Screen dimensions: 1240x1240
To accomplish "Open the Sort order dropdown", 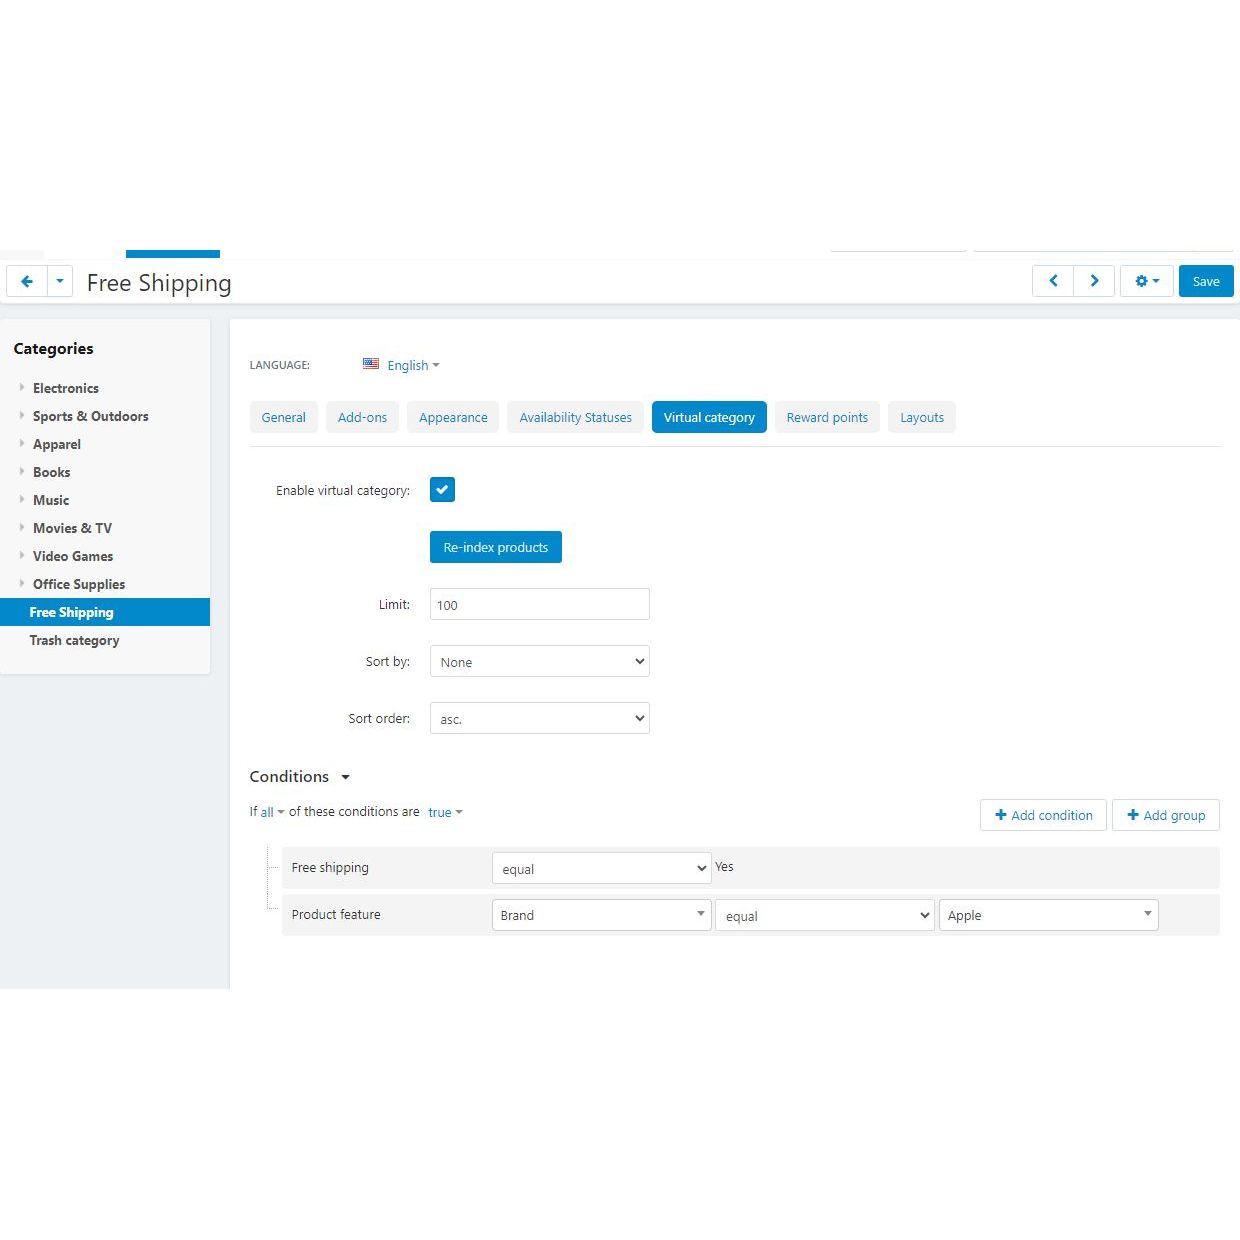I will point(539,719).
